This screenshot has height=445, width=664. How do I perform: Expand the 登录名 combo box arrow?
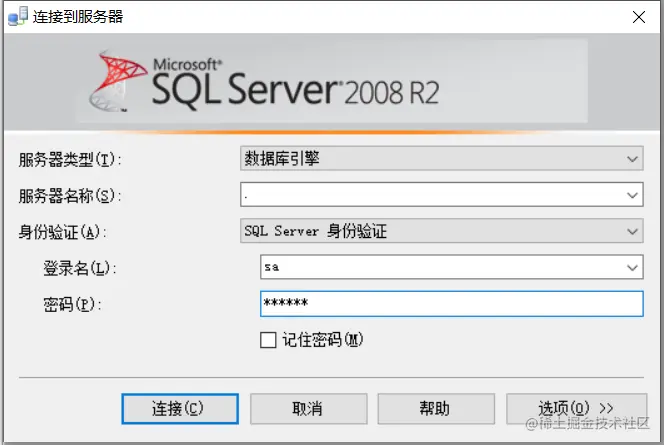pyautogui.click(x=632, y=268)
